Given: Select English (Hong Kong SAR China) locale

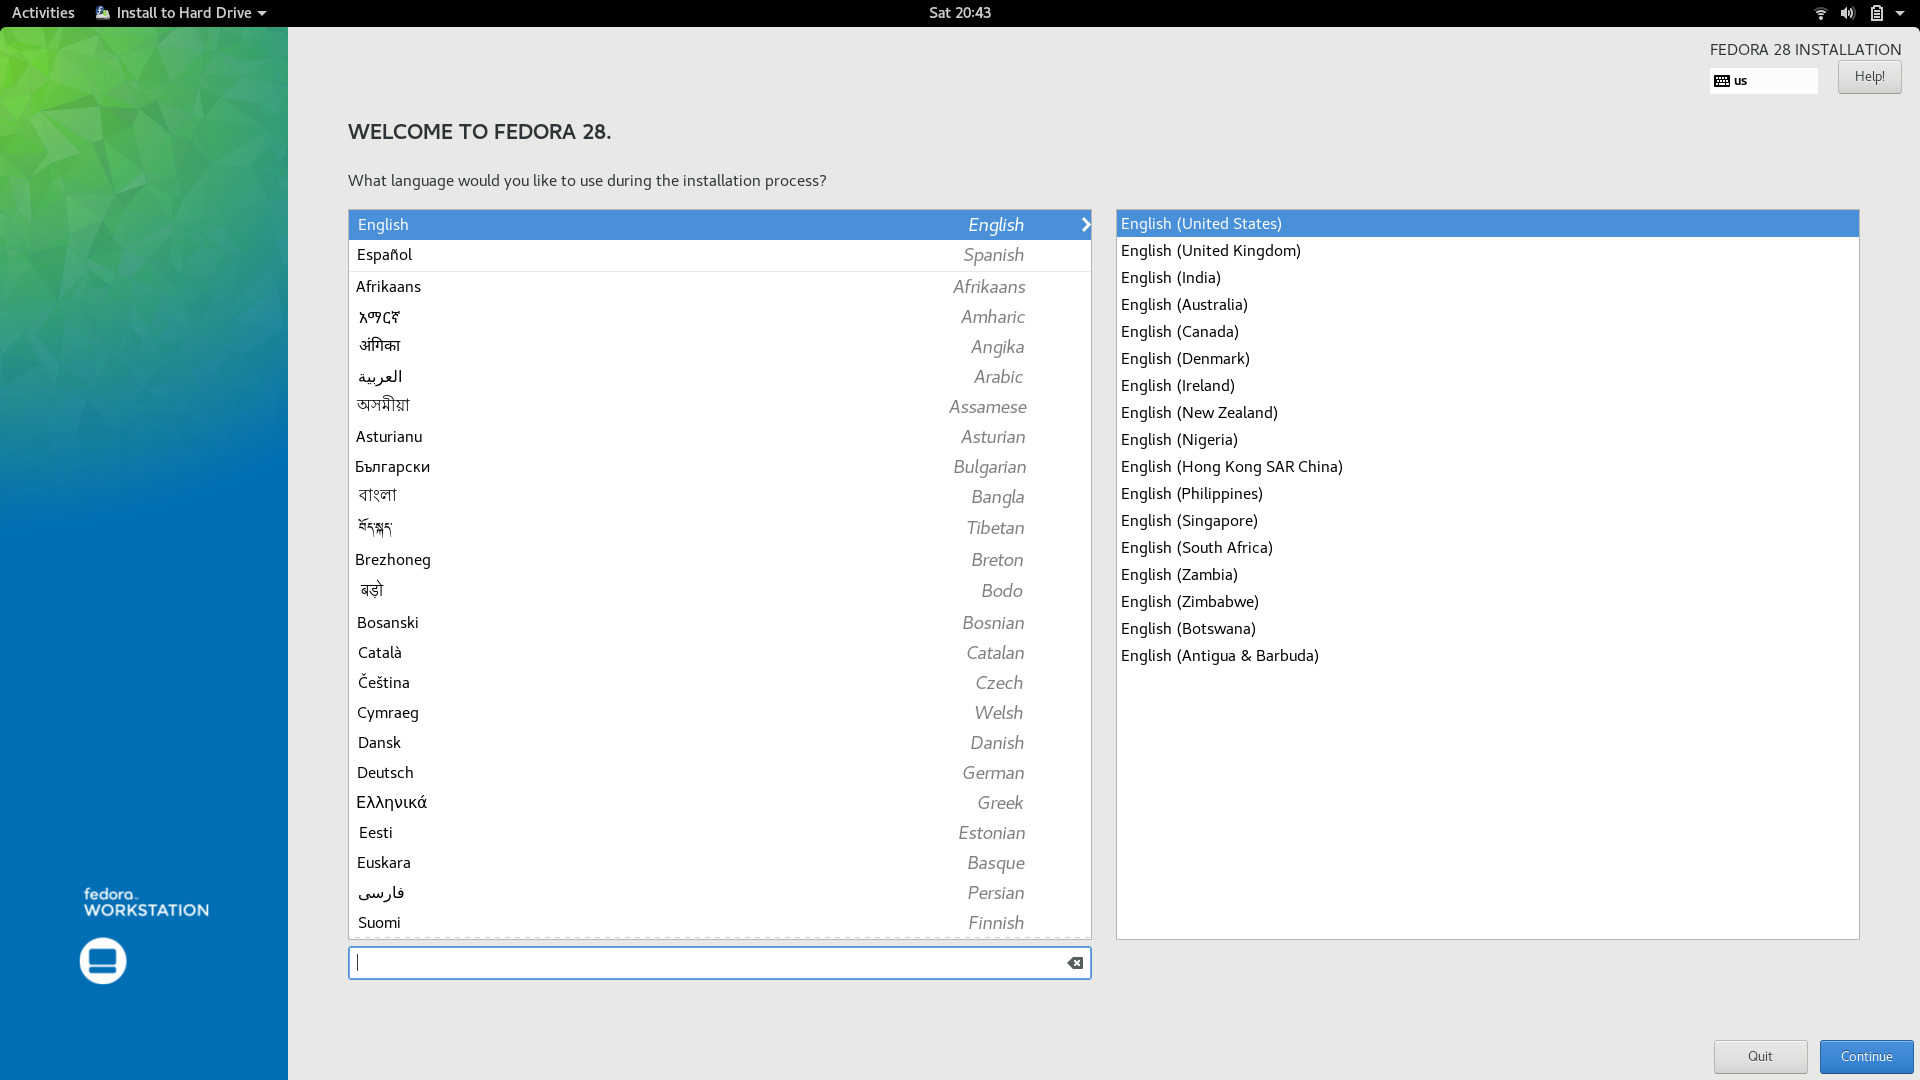Looking at the screenshot, I should [1487, 467].
